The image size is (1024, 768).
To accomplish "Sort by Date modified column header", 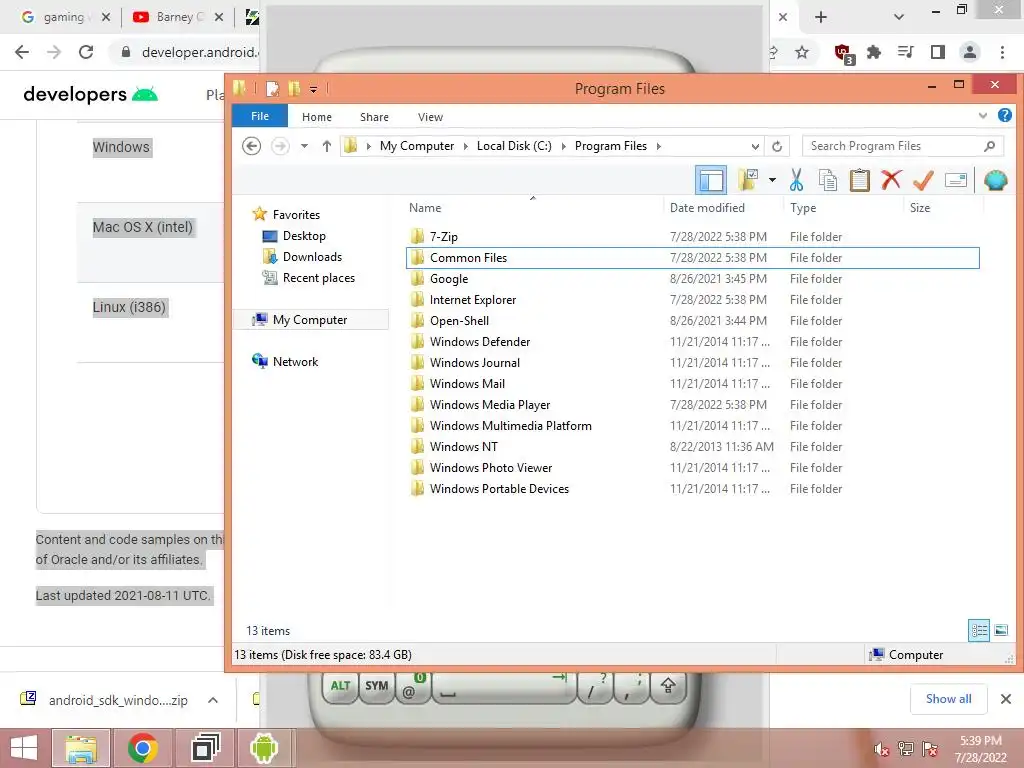I will coord(707,208).
